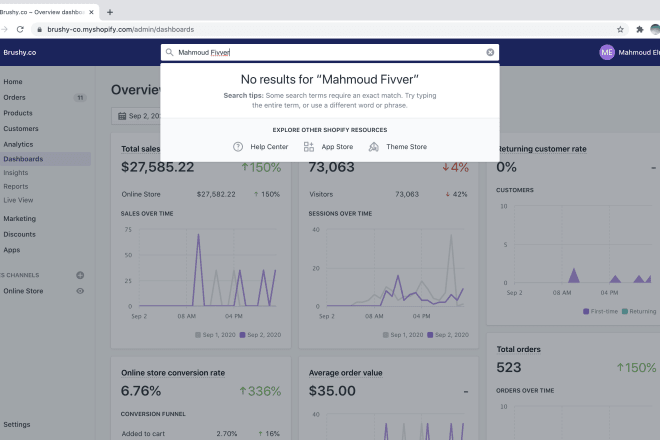Click the Brushy.co store name

click(20, 52)
